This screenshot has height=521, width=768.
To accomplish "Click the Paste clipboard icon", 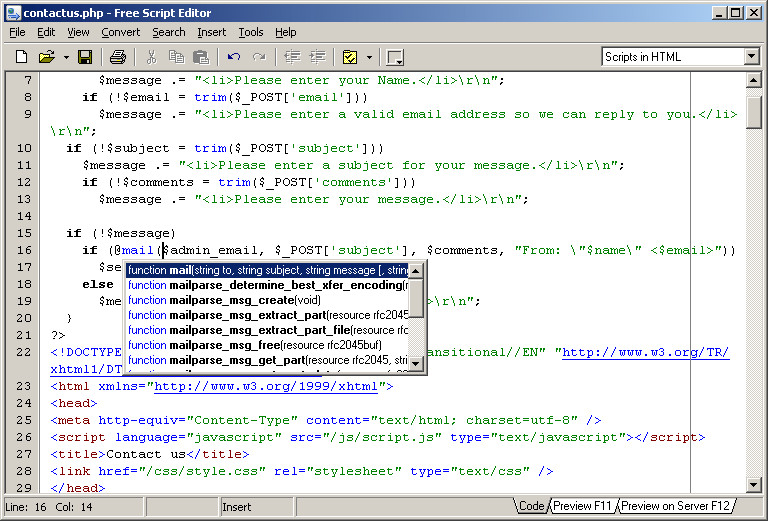I will pyautogui.click(x=201, y=57).
